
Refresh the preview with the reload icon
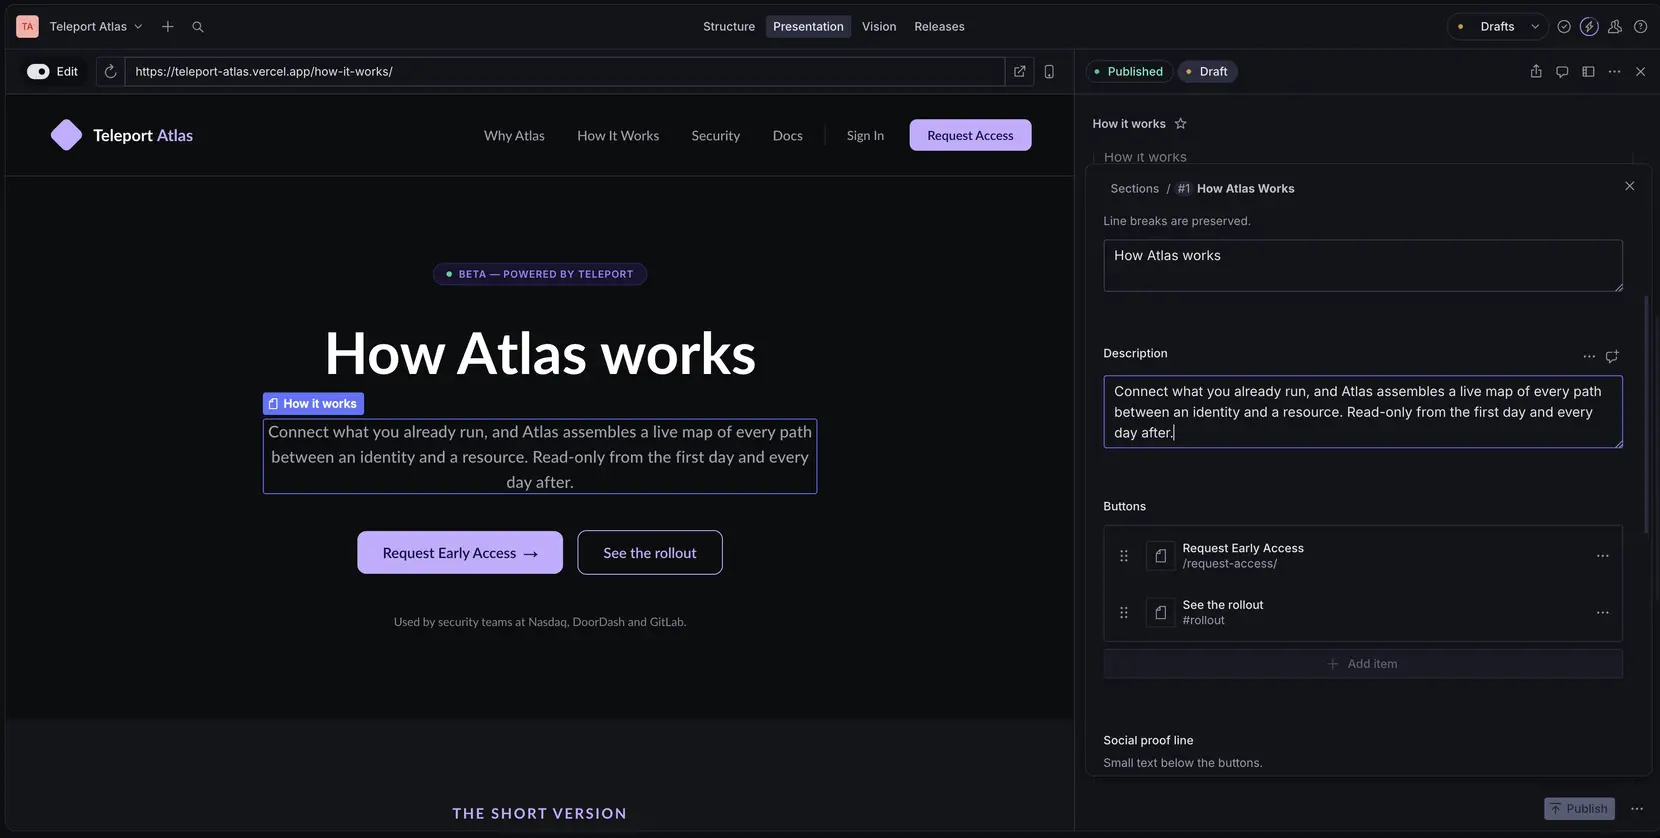111,72
